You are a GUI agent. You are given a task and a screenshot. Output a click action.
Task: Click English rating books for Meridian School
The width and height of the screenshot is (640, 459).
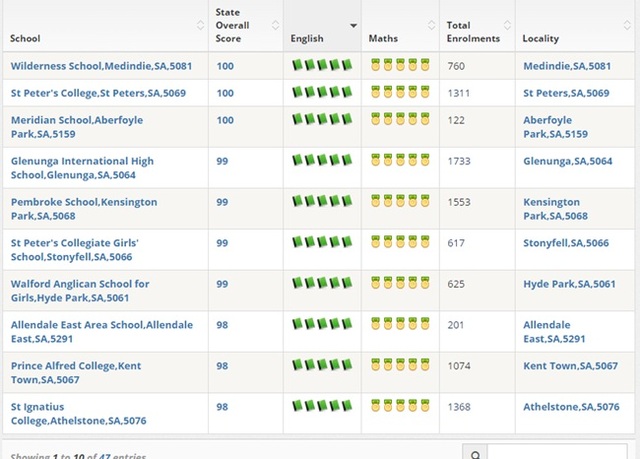(x=321, y=119)
